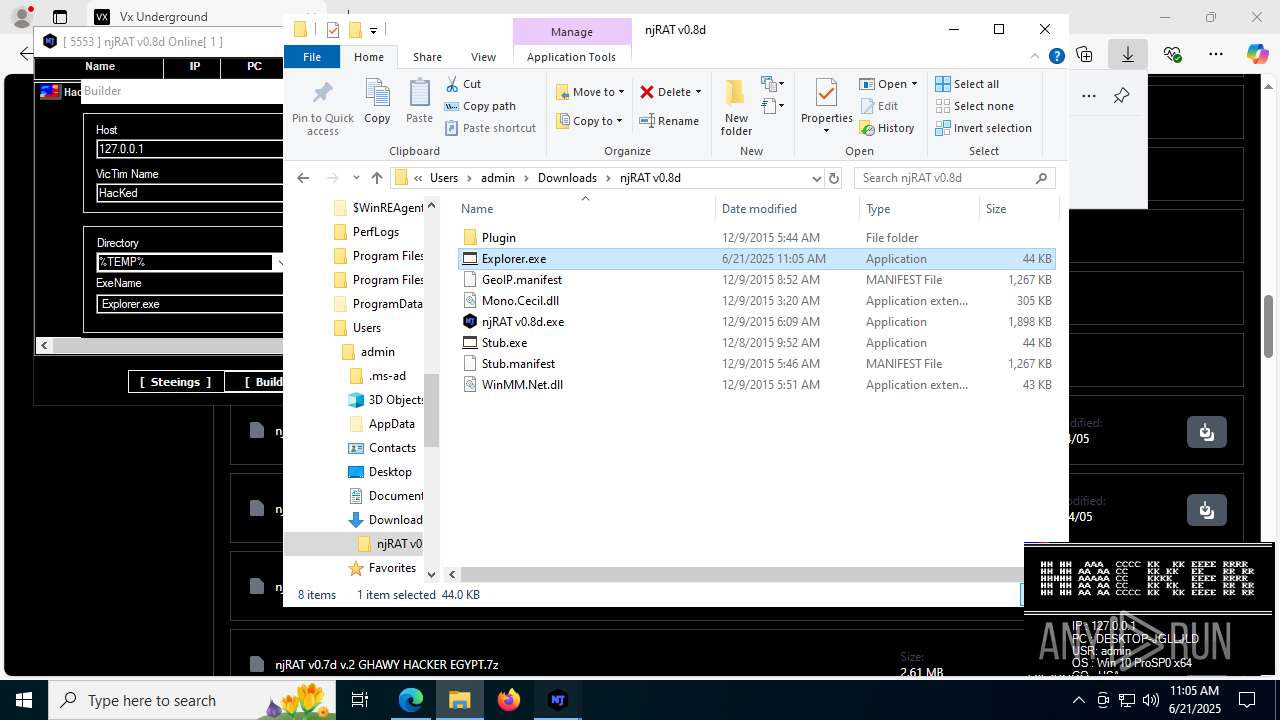Screen dimensions: 1280x720
Task: Click the red Delete icon
Action: [x=647, y=92]
